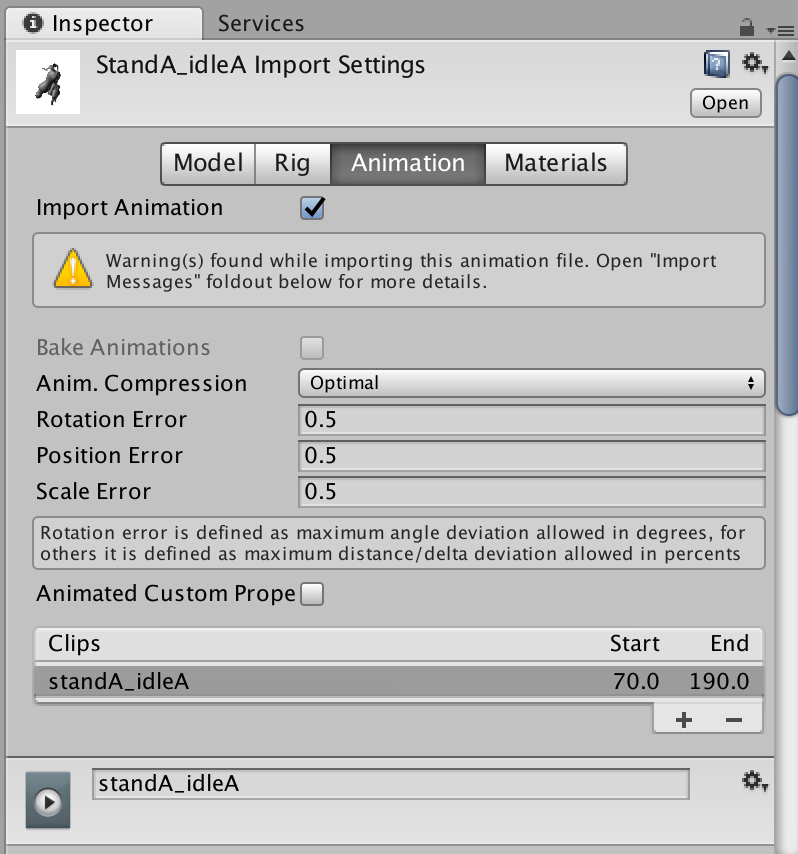Image resolution: width=798 pixels, height=854 pixels.
Task: Toggle the Import Animation checkbox
Action: [x=310, y=207]
